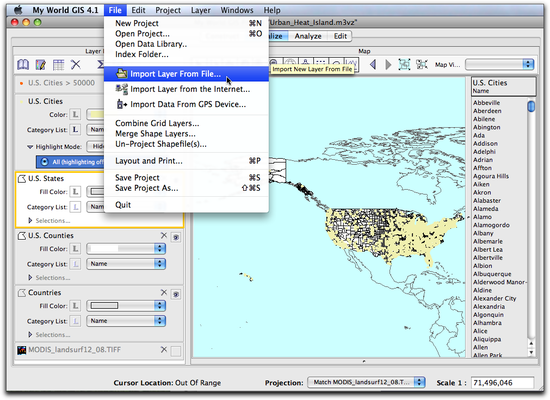550x400 pixels.
Task: Expand Selections under U.S. States
Action: 30,221
